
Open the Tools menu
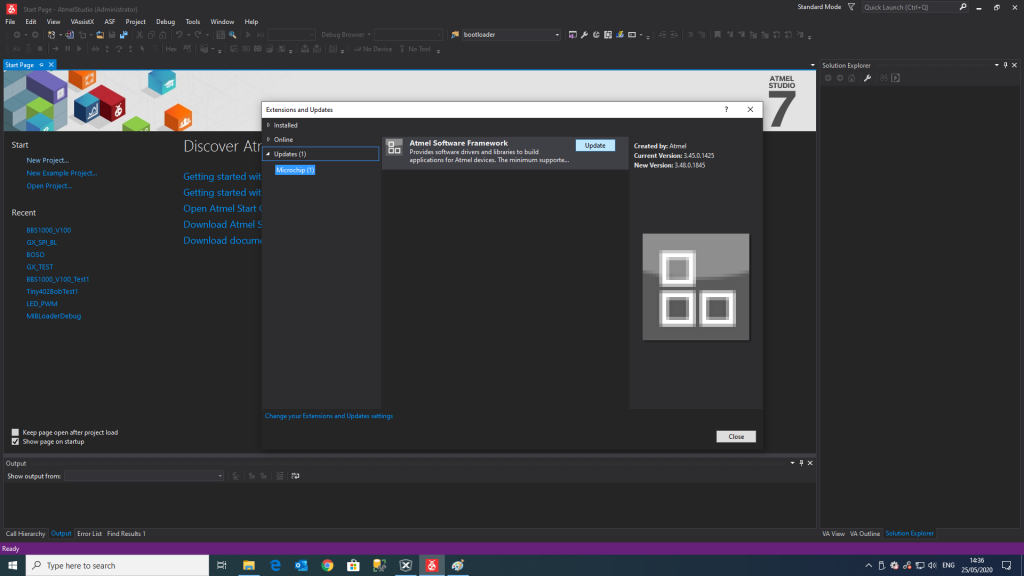pos(193,22)
